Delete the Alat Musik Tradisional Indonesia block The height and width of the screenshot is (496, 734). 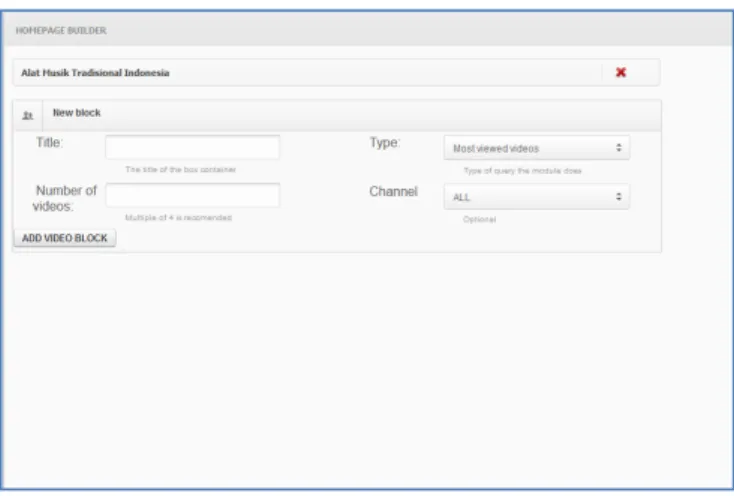pos(621,72)
